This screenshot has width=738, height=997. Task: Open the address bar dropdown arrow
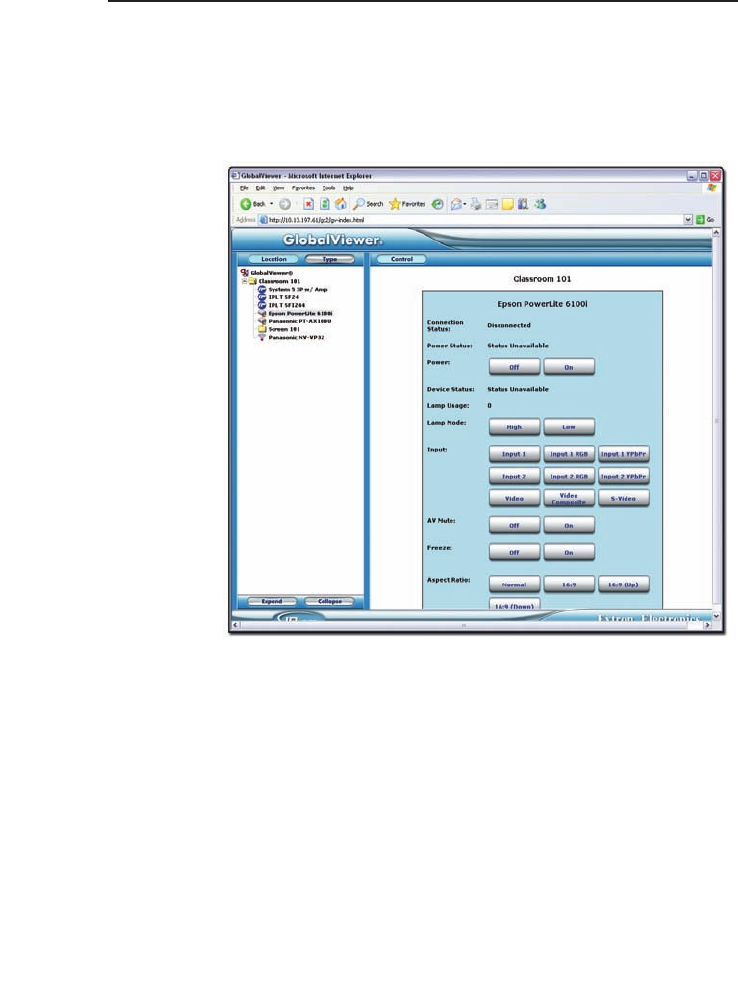coord(688,219)
